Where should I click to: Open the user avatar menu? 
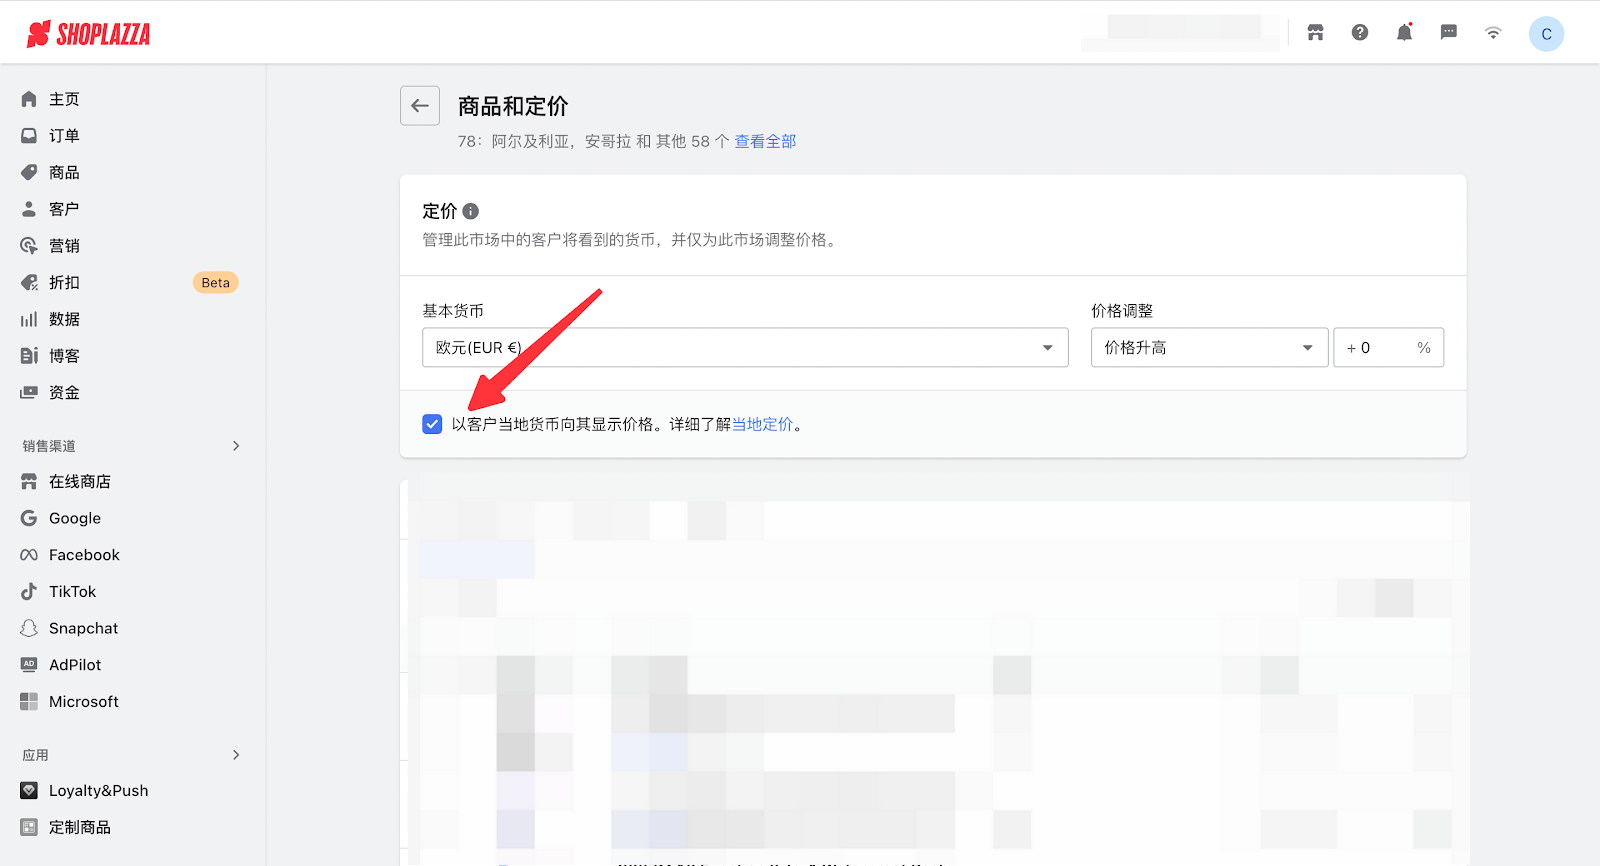[1546, 34]
